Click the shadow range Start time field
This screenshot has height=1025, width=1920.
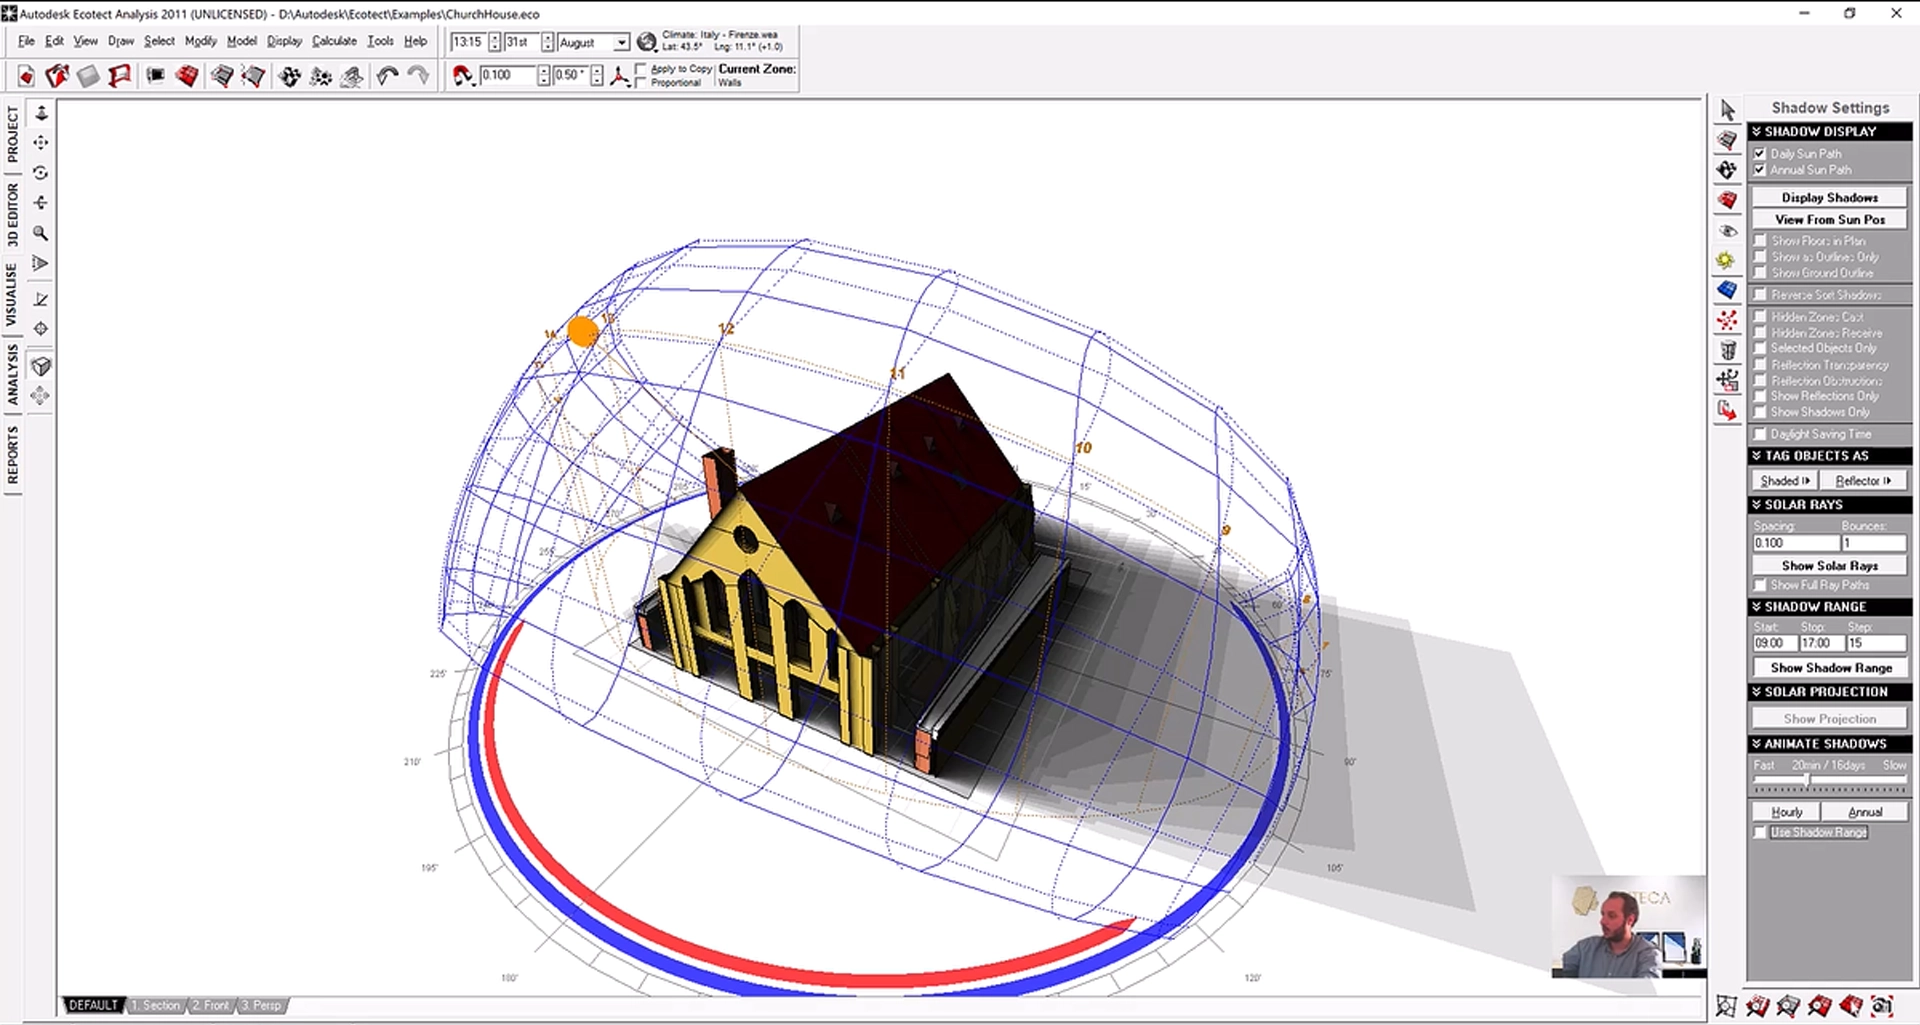point(1774,643)
